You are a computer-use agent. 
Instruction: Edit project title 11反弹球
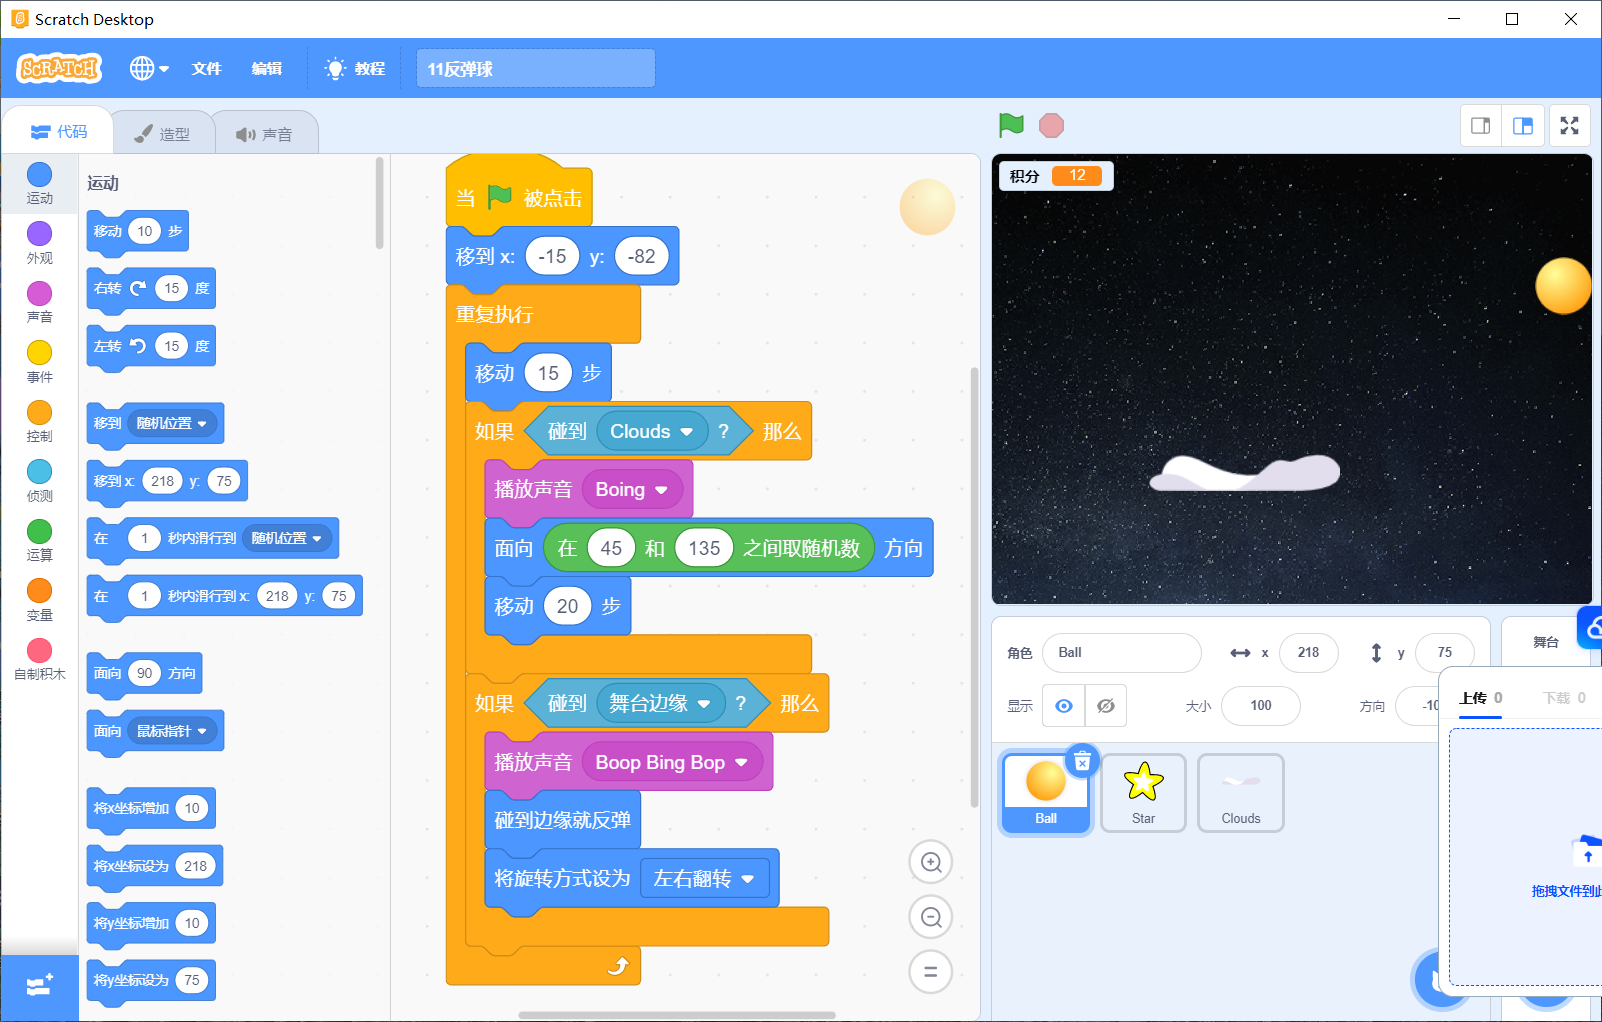(x=536, y=69)
